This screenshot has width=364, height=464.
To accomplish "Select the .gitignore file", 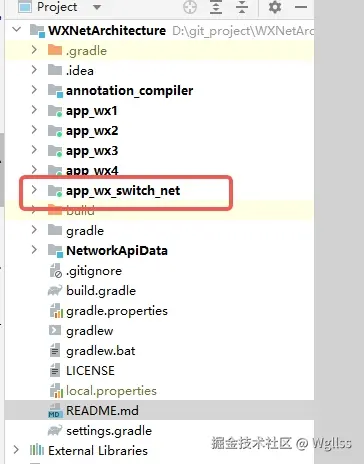I will [x=94, y=271].
